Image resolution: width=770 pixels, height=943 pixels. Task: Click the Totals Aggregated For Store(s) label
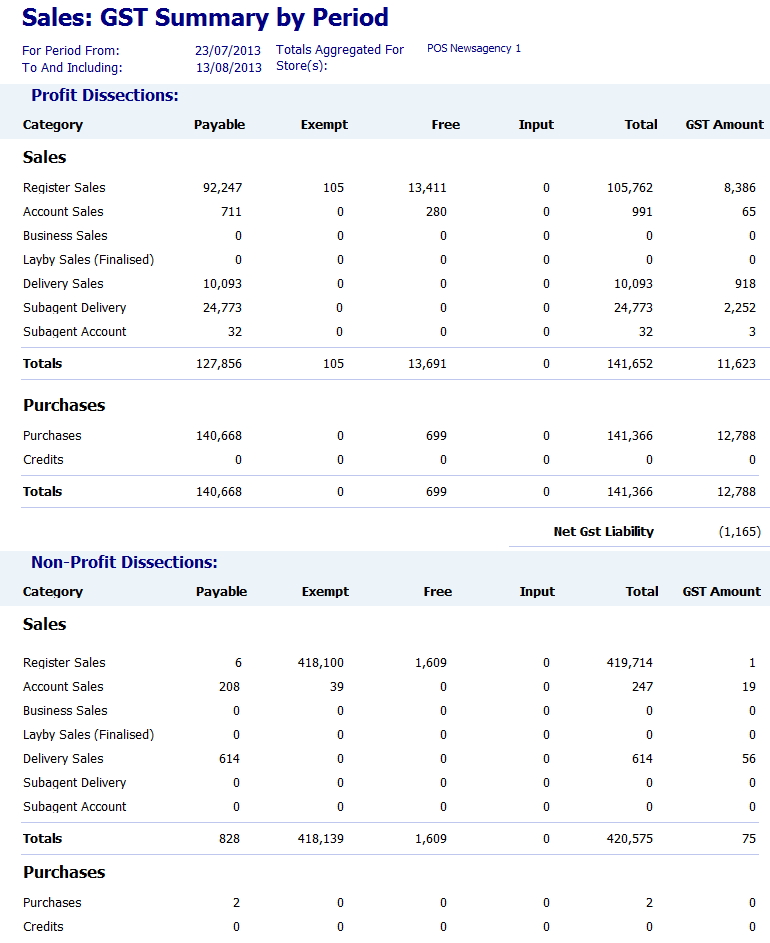click(339, 58)
